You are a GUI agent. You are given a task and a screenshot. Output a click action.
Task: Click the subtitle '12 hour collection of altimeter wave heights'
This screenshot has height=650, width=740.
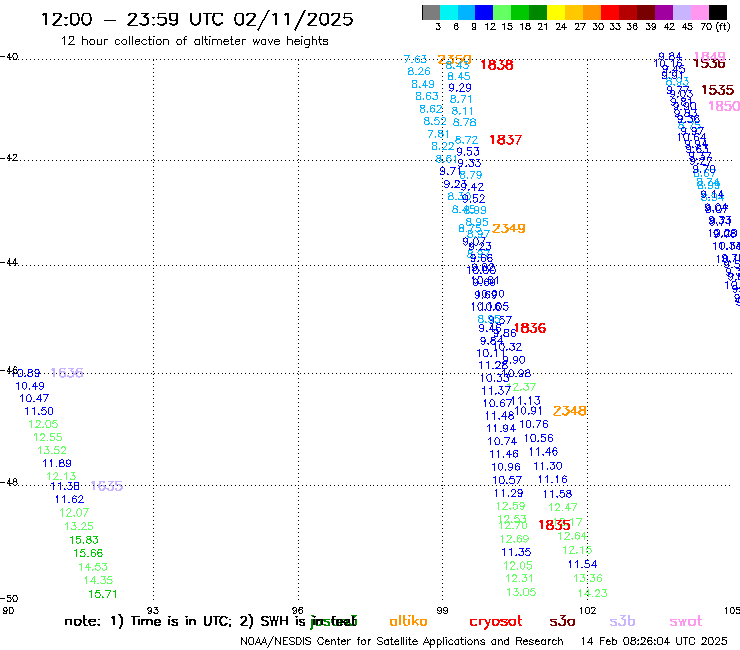(194, 41)
